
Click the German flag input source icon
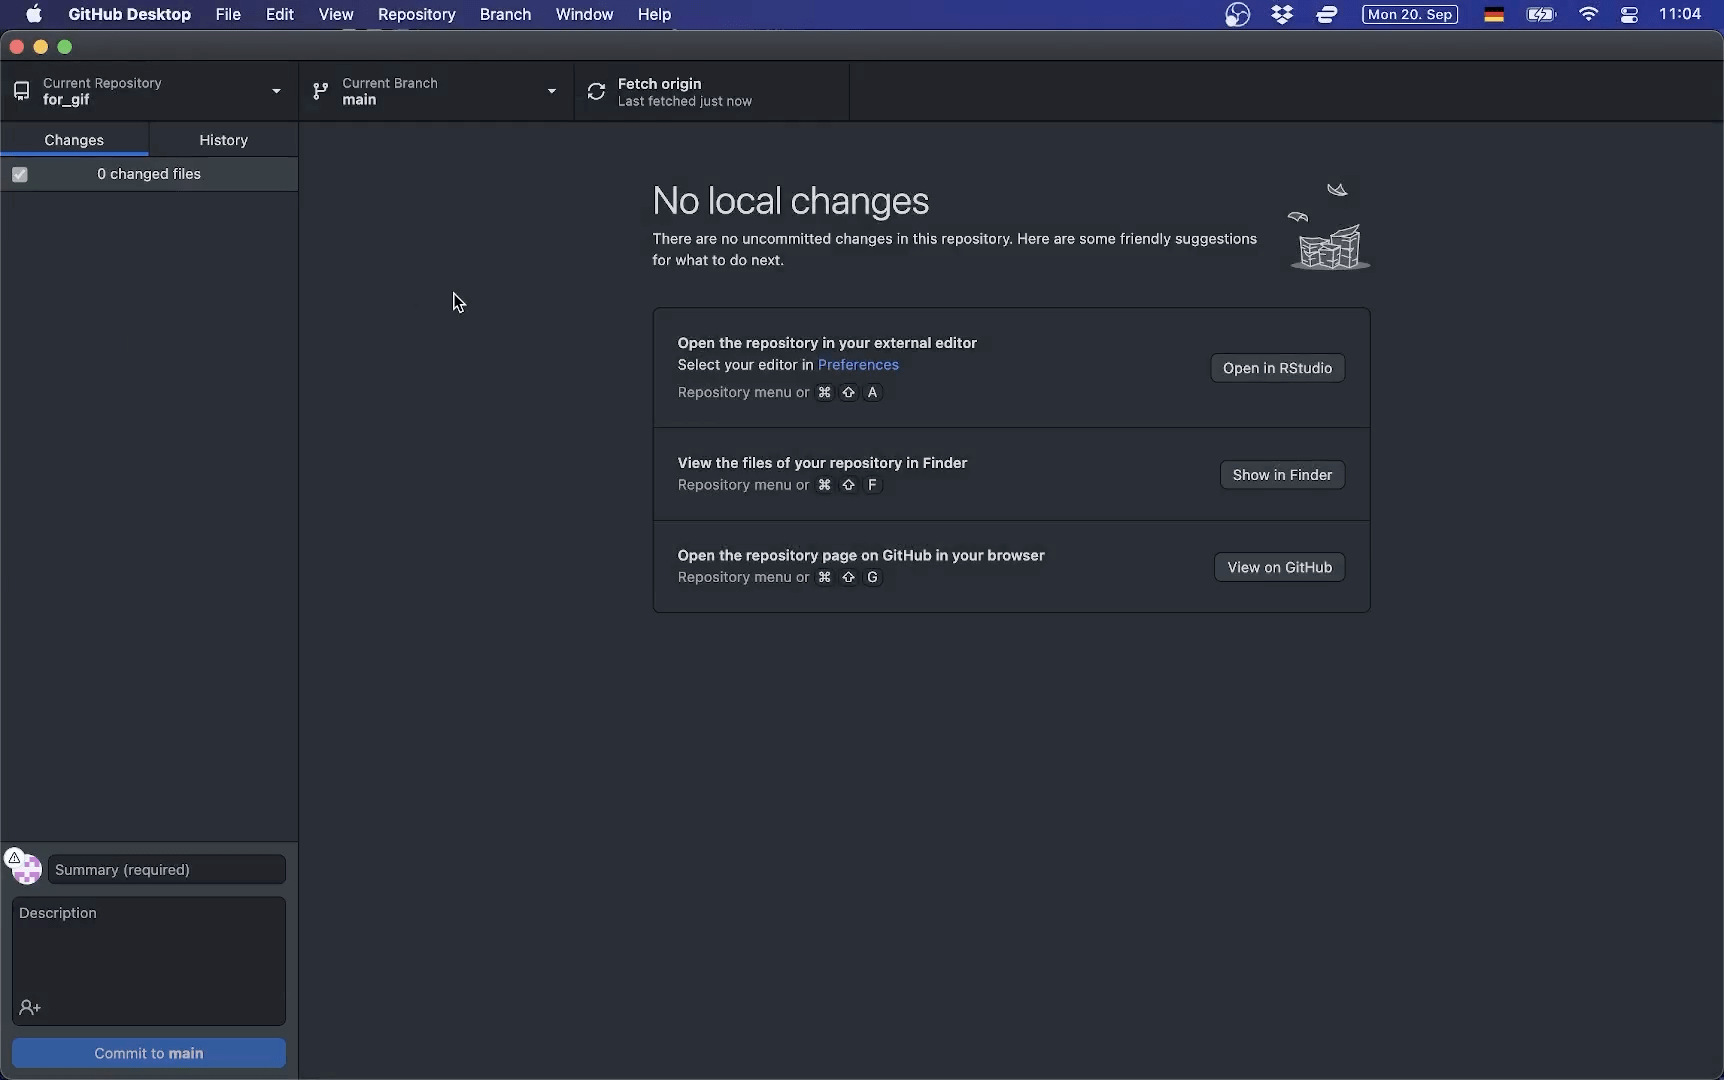pos(1494,14)
